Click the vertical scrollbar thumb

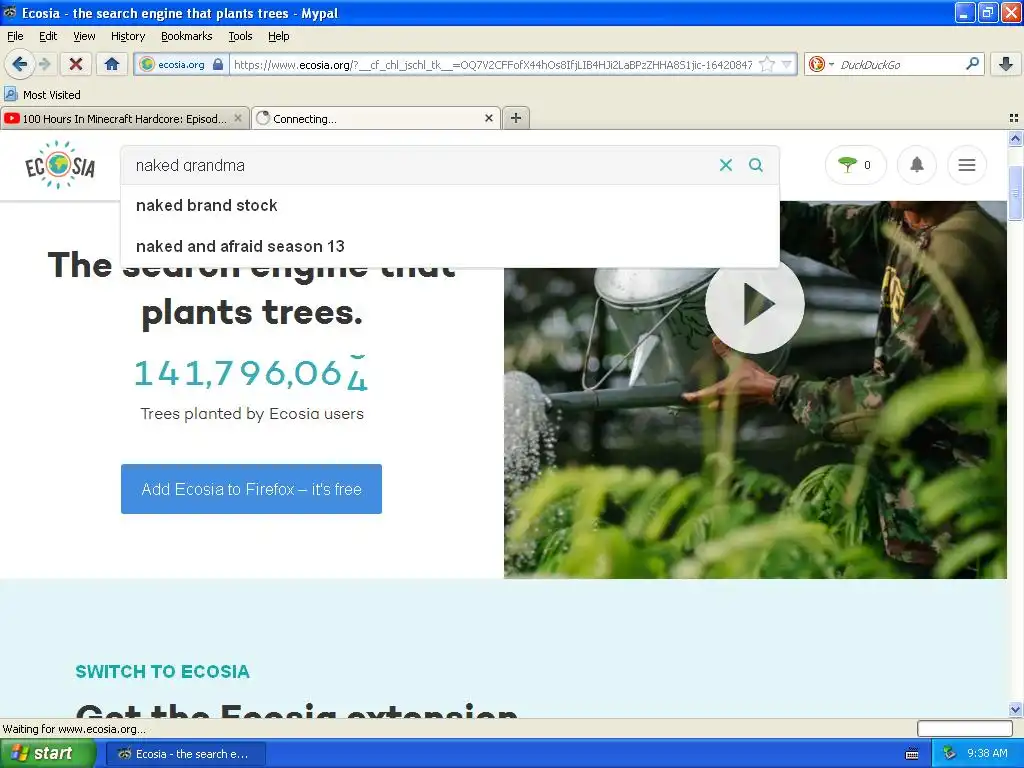[x=1015, y=194]
